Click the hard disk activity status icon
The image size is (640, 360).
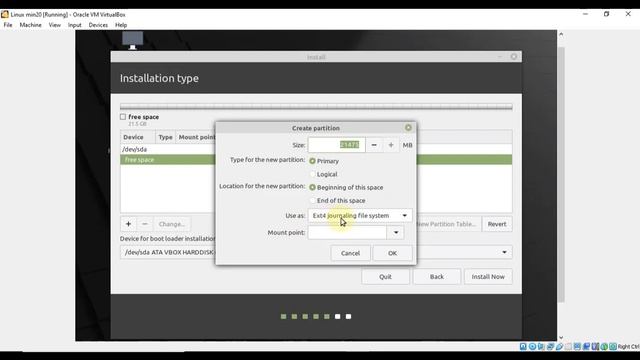[x=523, y=347]
